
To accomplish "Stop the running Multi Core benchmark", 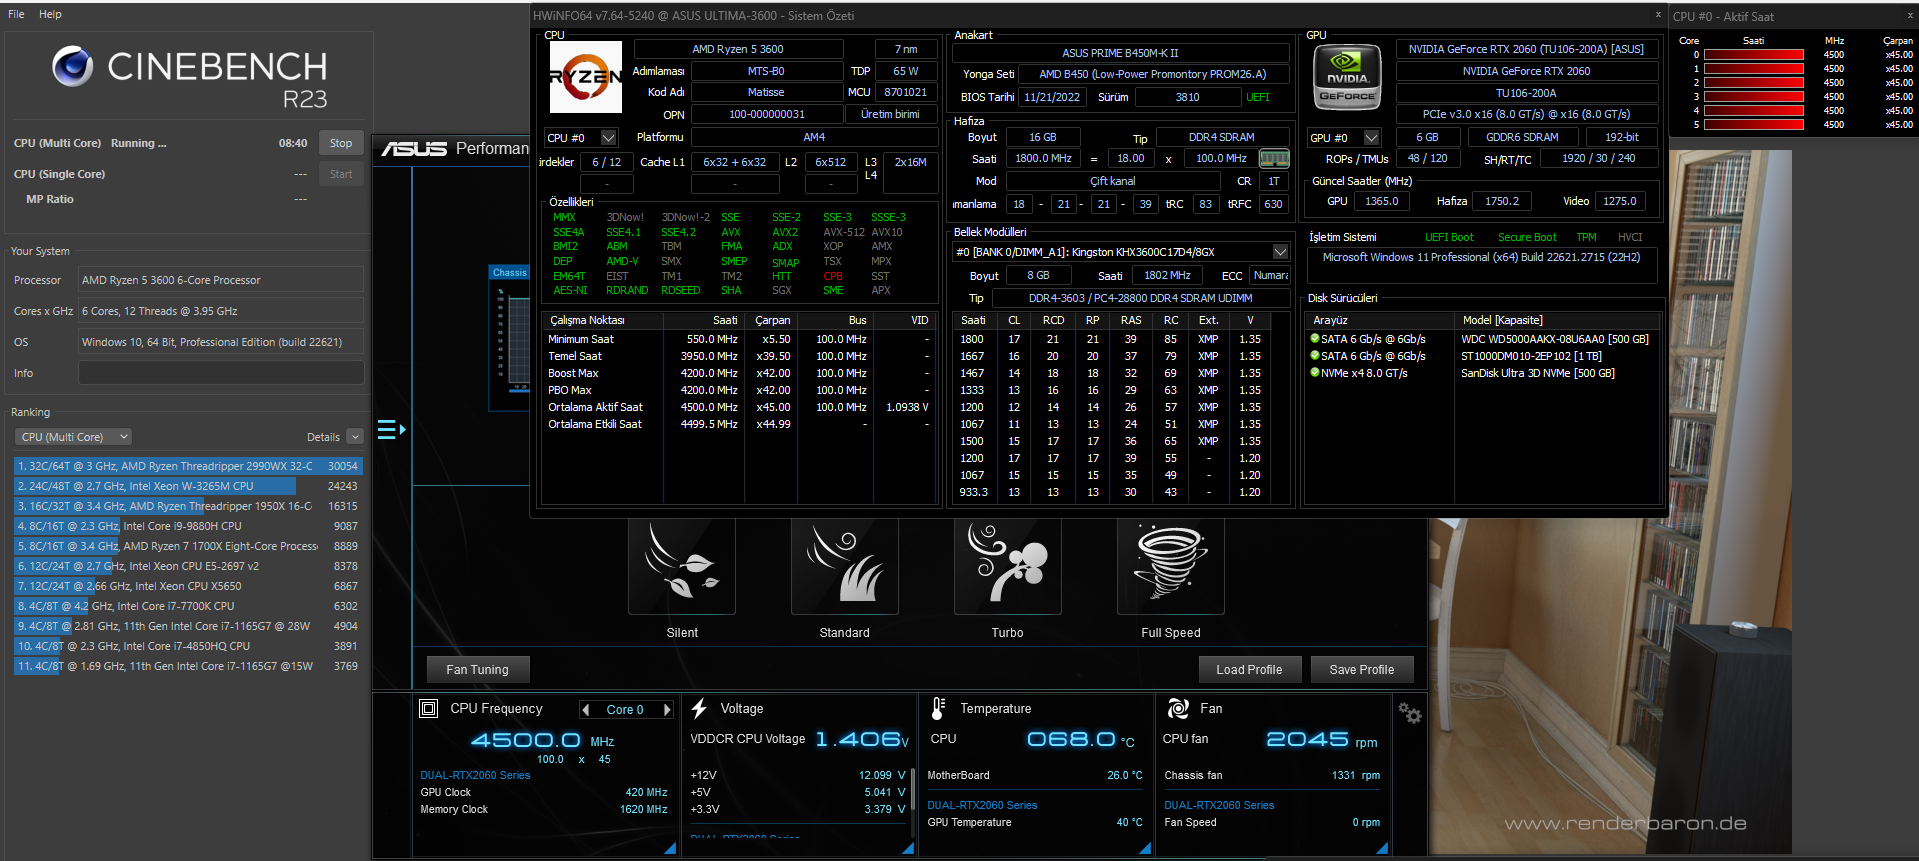I will 341,143.
